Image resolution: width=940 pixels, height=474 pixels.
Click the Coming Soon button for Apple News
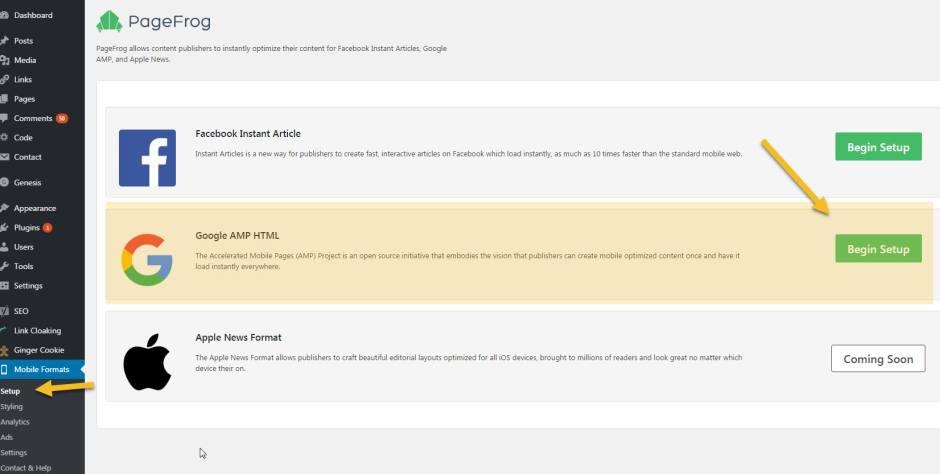click(x=878, y=359)
